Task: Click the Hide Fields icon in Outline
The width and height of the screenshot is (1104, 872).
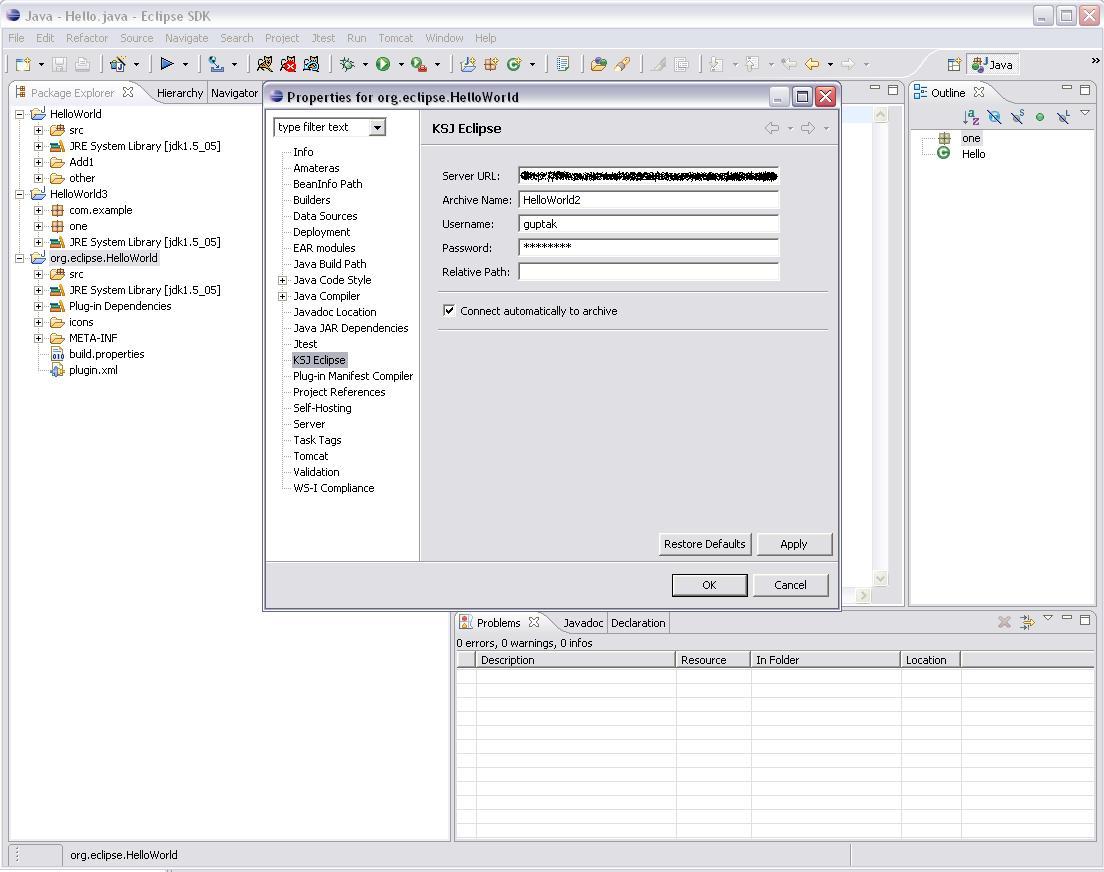Action: click(994, 117)
